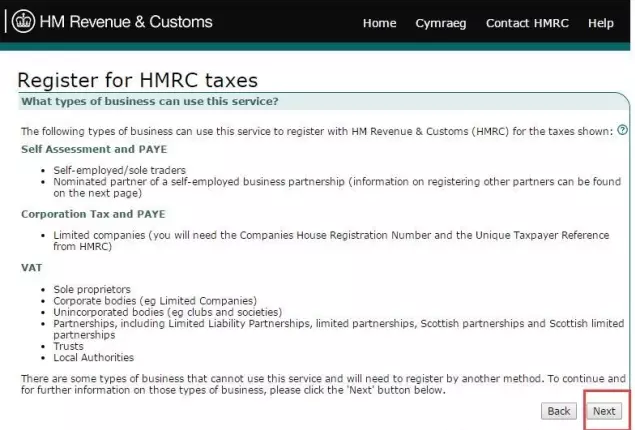
Task: Click the HM Revenue & Customs title text
Action: [126, 22]
